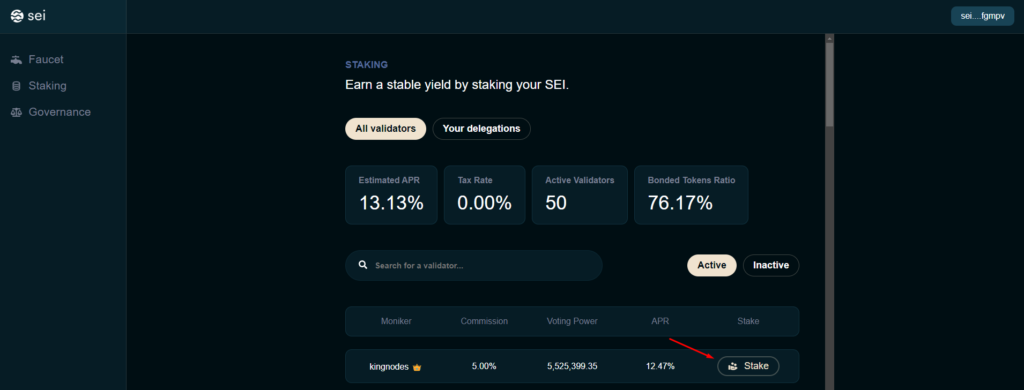
Task: Click the Earn a stable yield tagline
Action: click(x=457, y=86)
